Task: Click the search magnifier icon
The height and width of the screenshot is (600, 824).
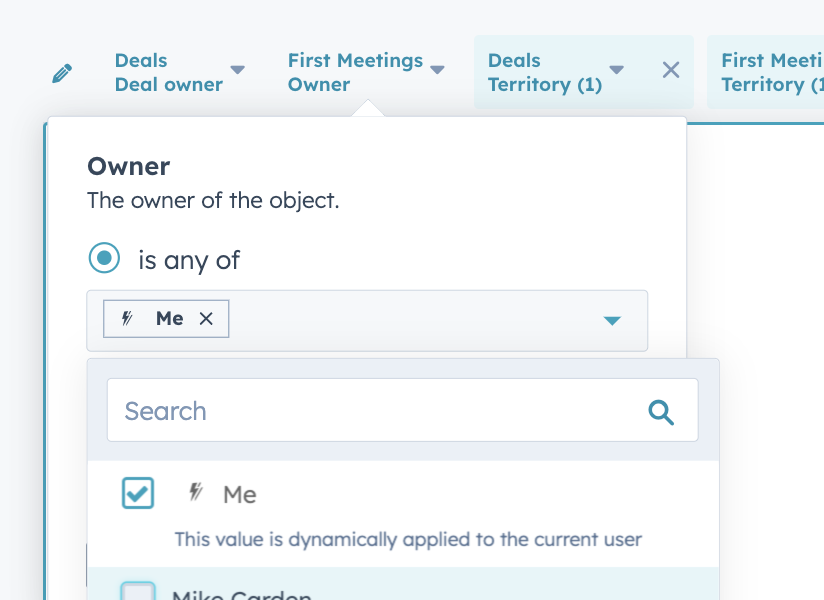Action: [661, 410]
